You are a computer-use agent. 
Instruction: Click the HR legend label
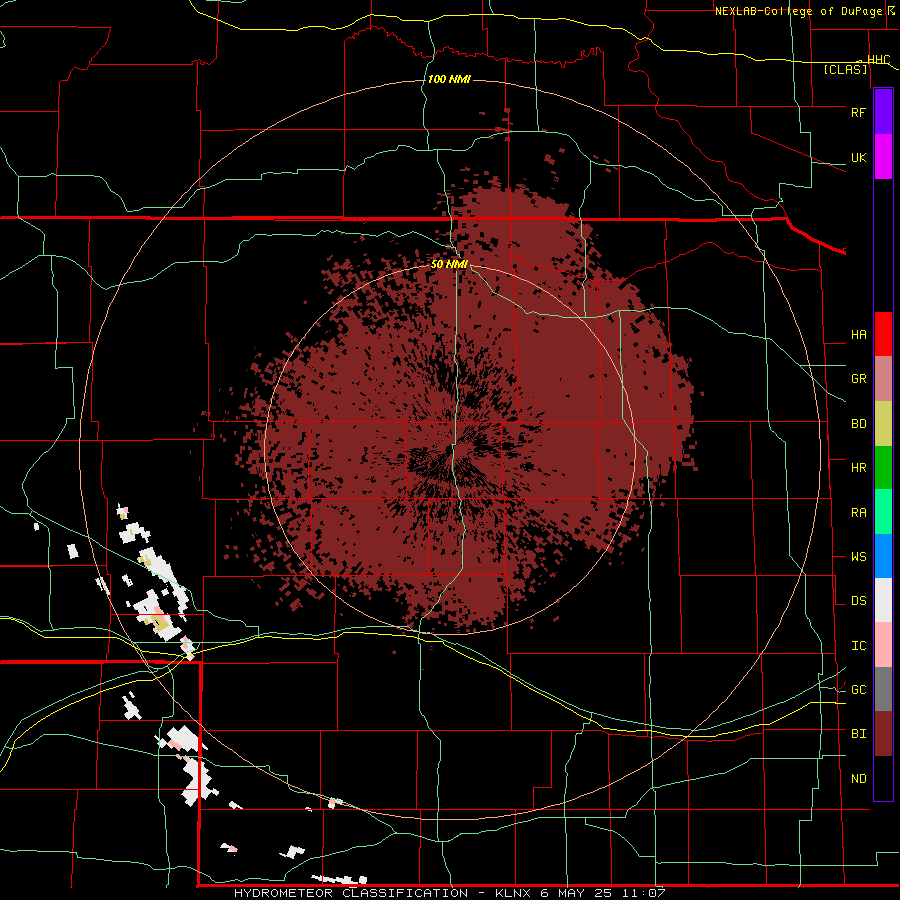858,468
